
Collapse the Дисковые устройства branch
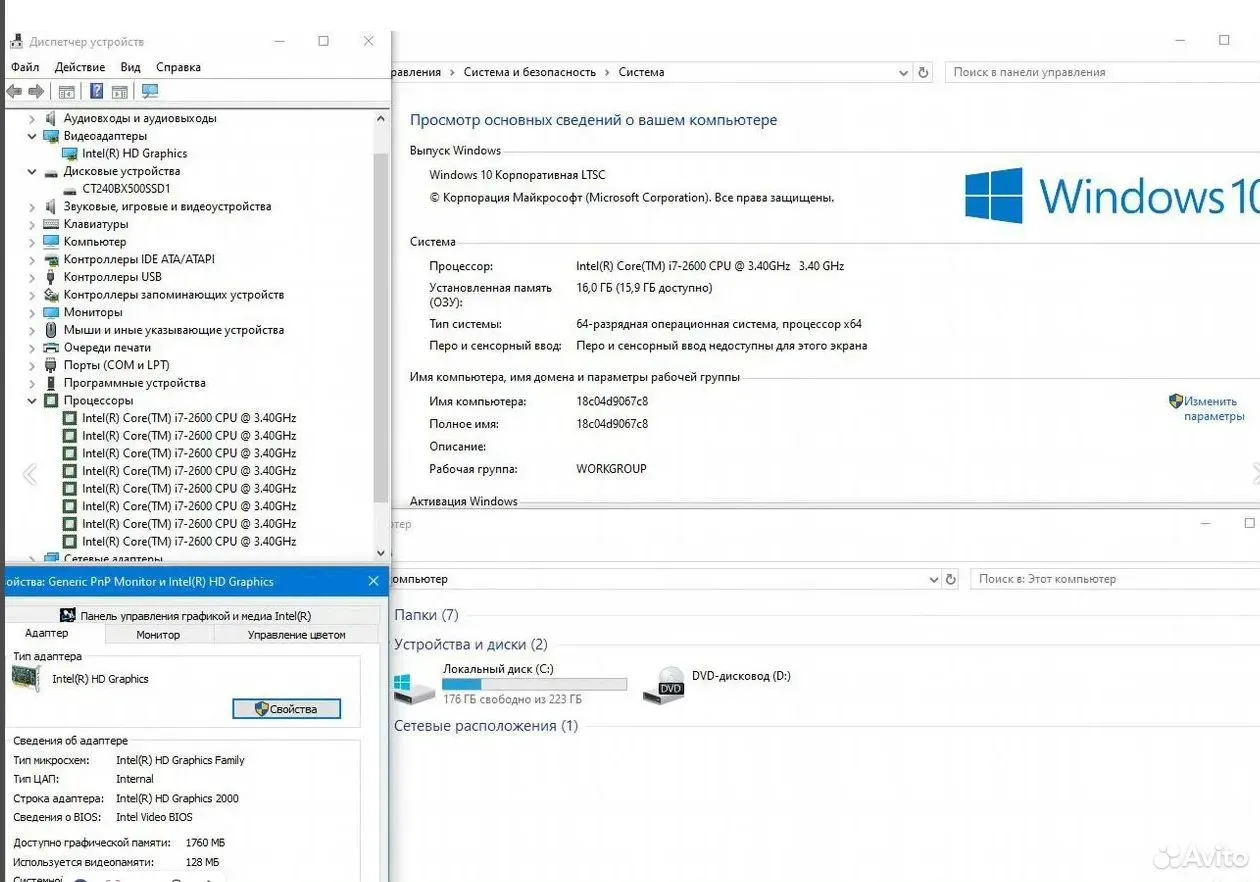click(x=32, y=172)
